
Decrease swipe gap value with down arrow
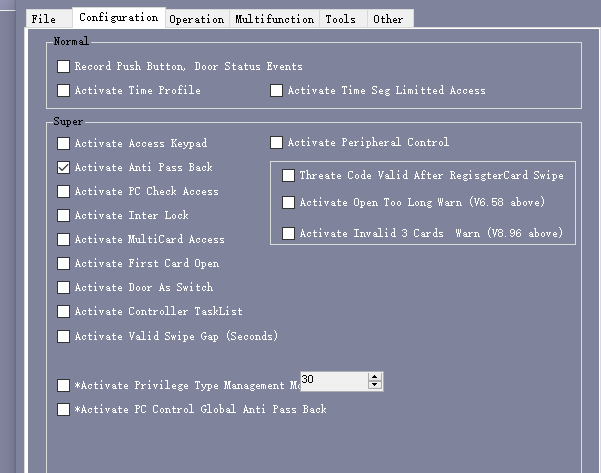click(x=375, y=385)
